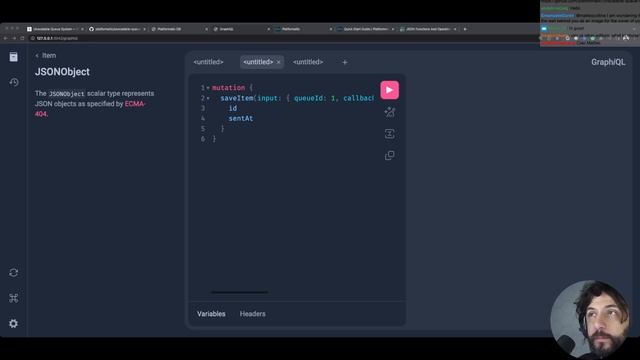
Task: Switch to the JSON Functions browser tab
Action: [428, 29]
